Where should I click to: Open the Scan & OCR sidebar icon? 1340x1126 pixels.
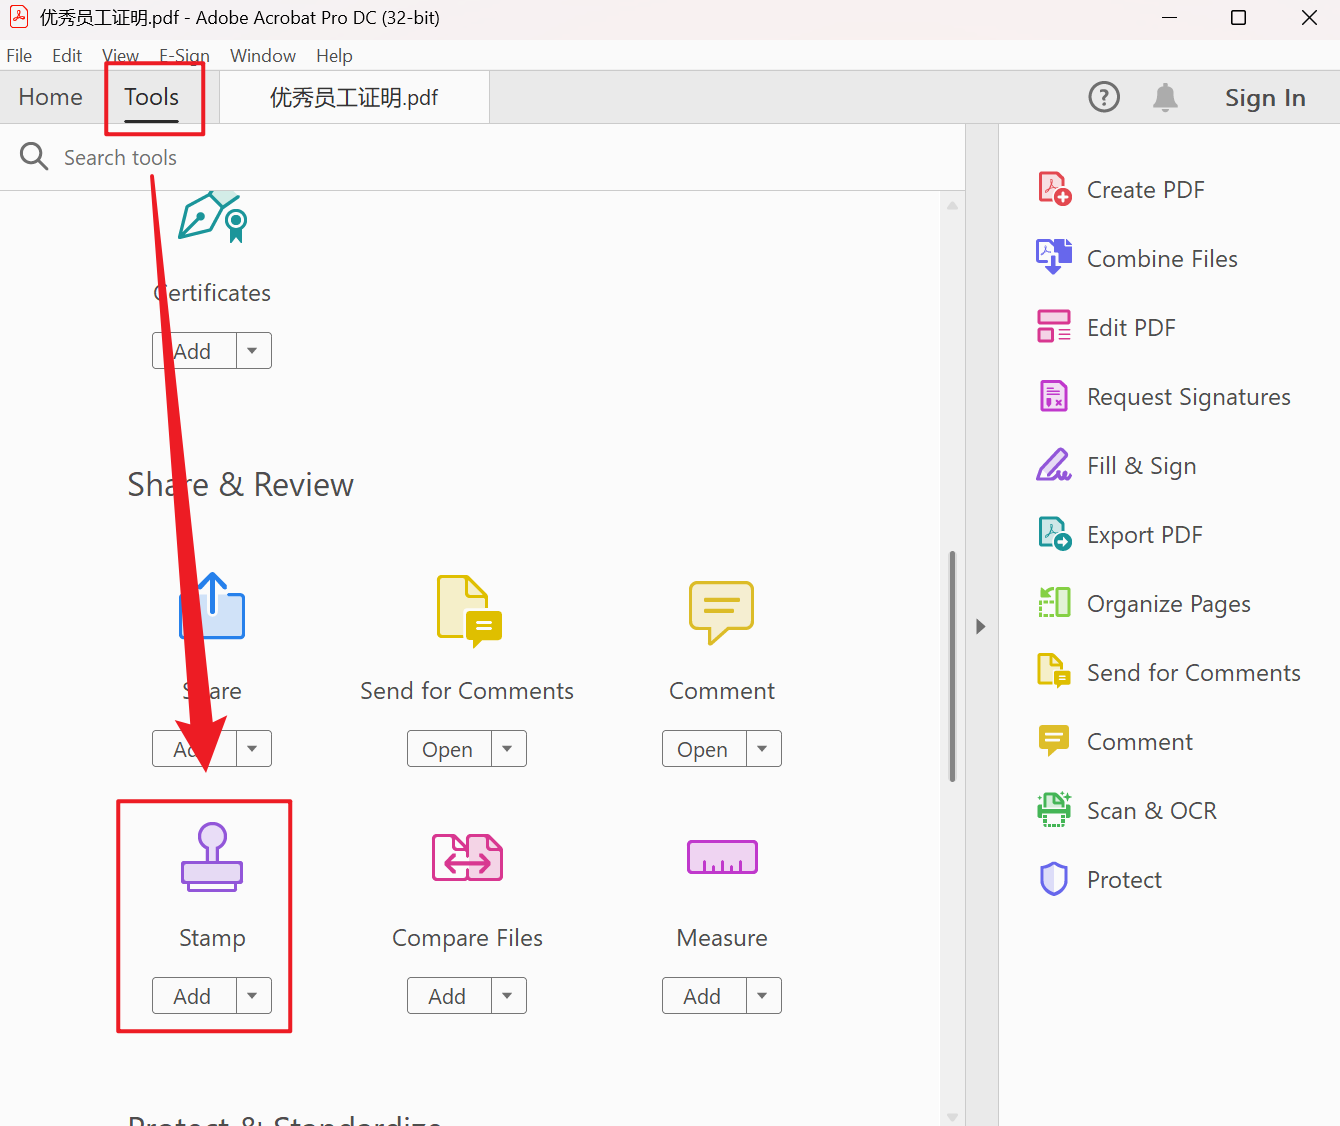(1054, 810)
